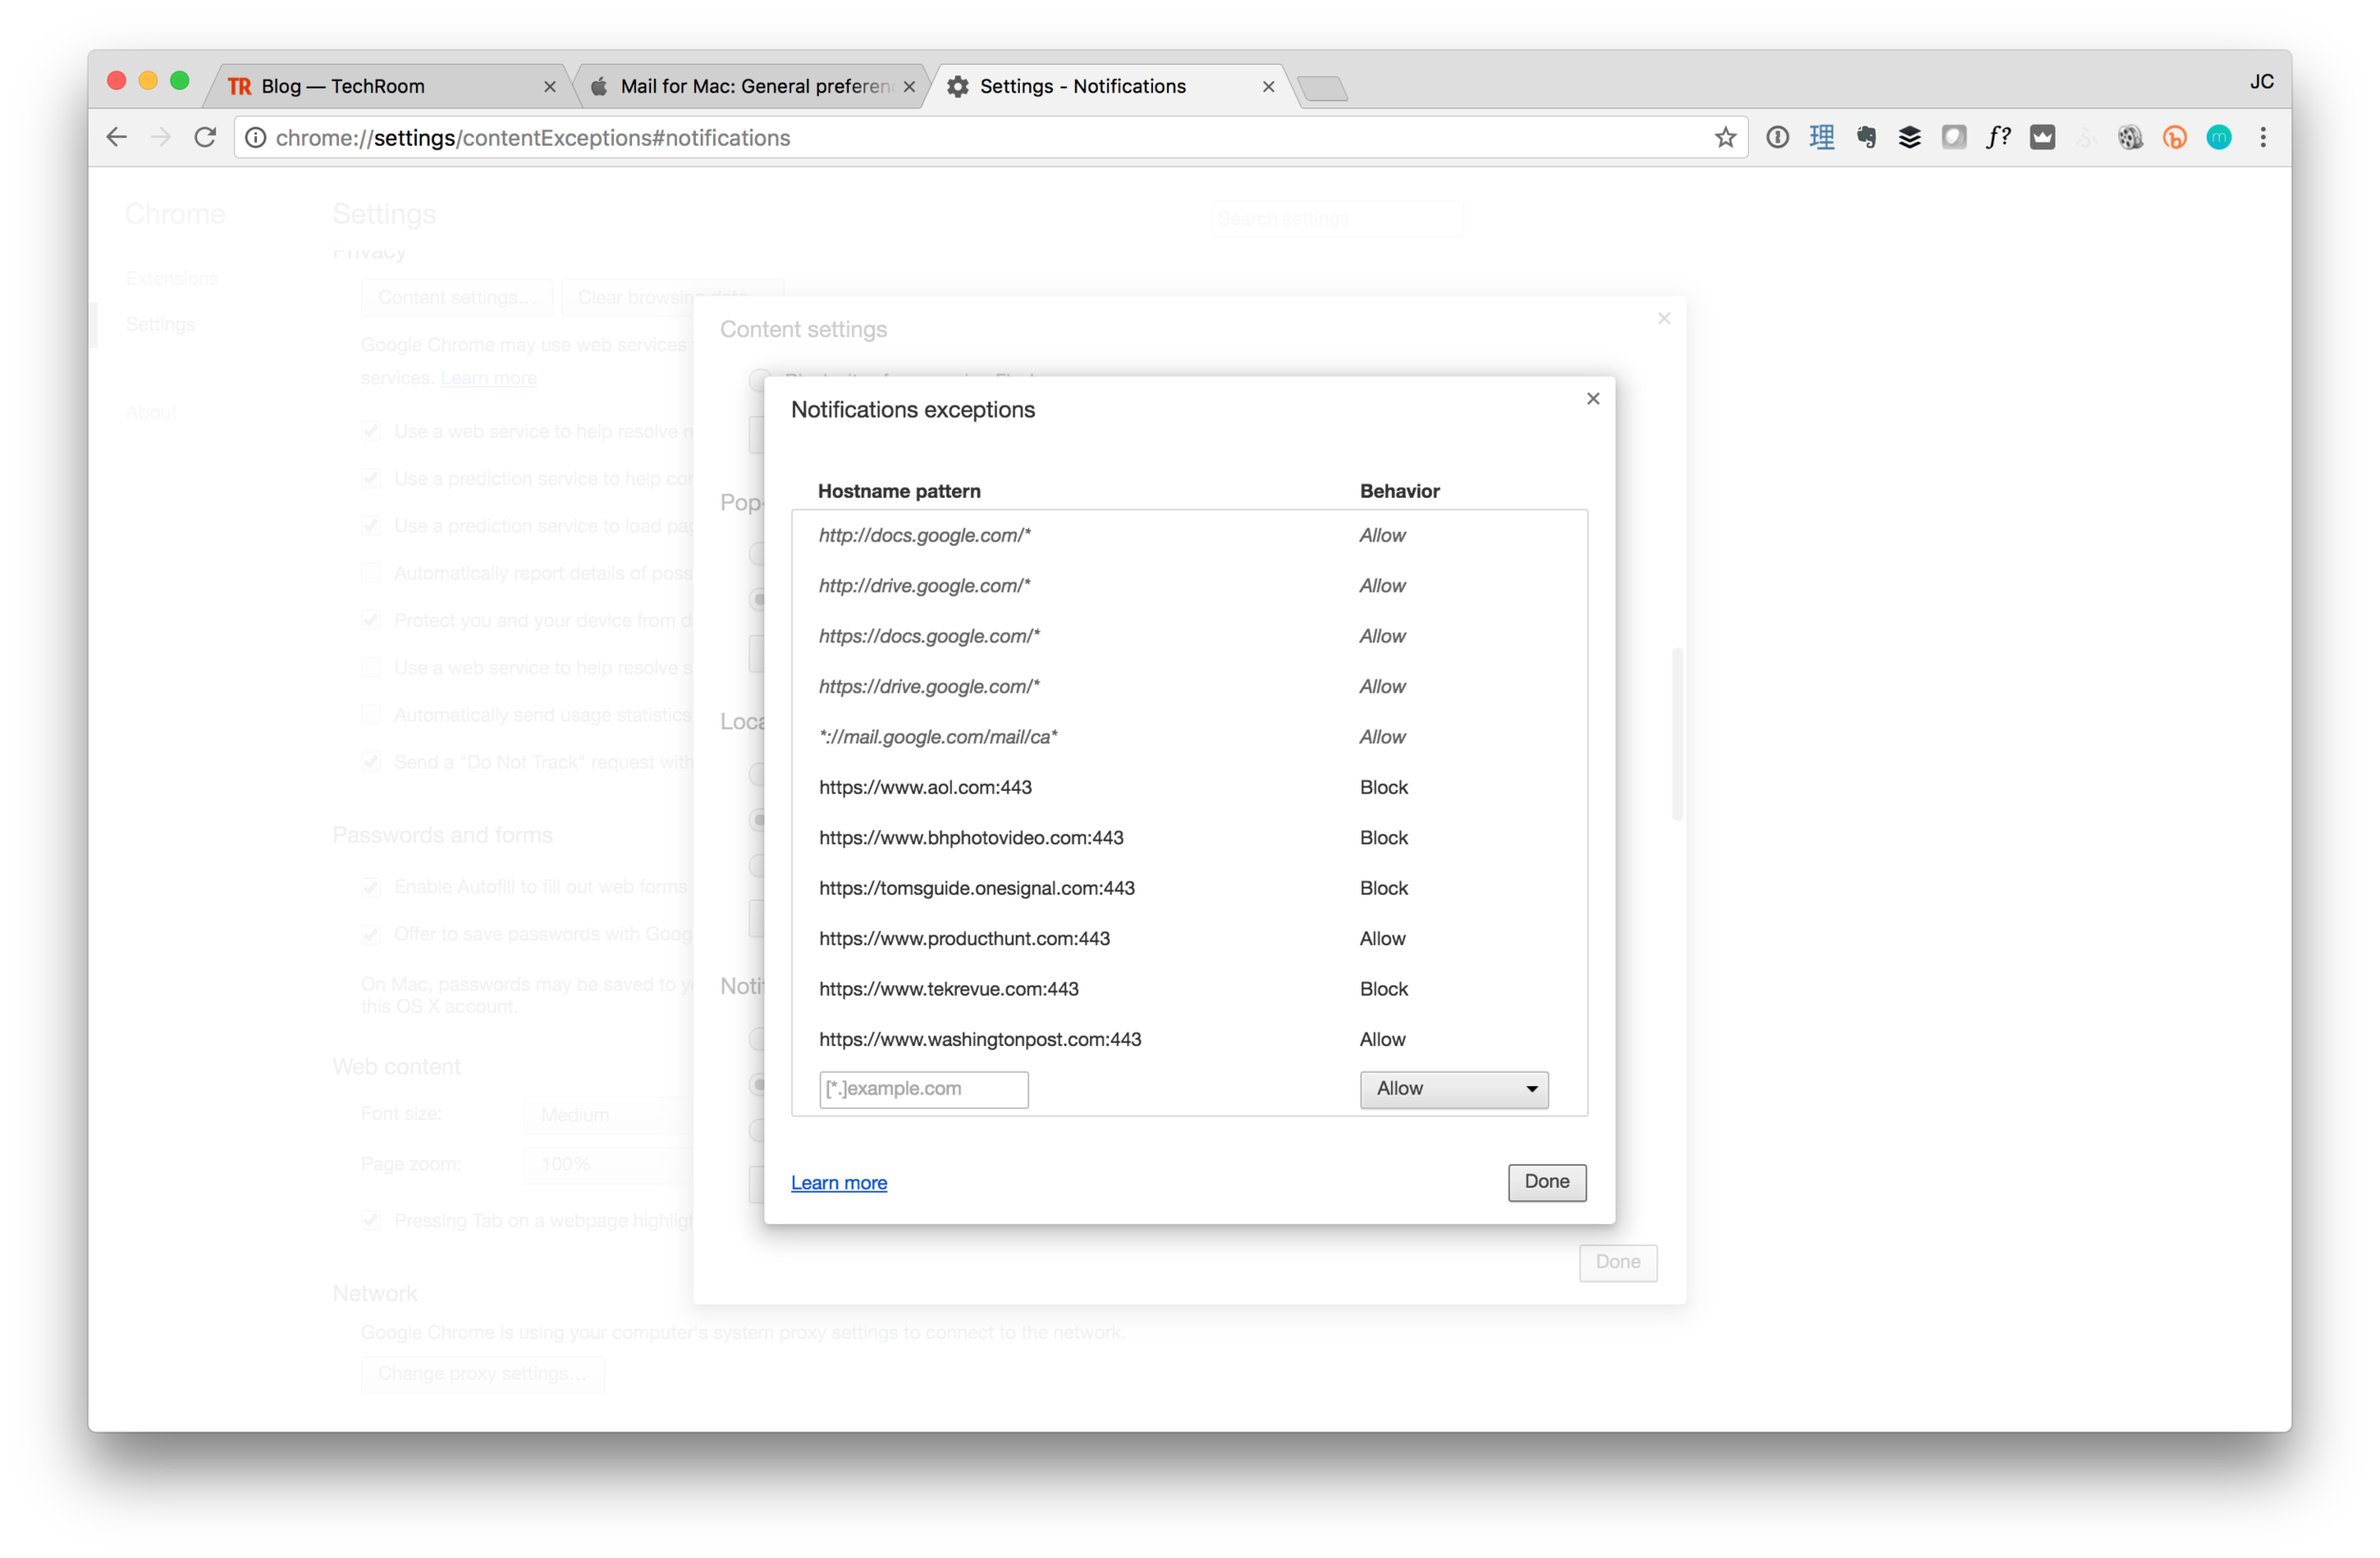Toggle dimmed Automatically send usage statistics checkbox
The height and width of the screenshot is (1558, 2380).
pyautogui.click(x=371, y=715)
